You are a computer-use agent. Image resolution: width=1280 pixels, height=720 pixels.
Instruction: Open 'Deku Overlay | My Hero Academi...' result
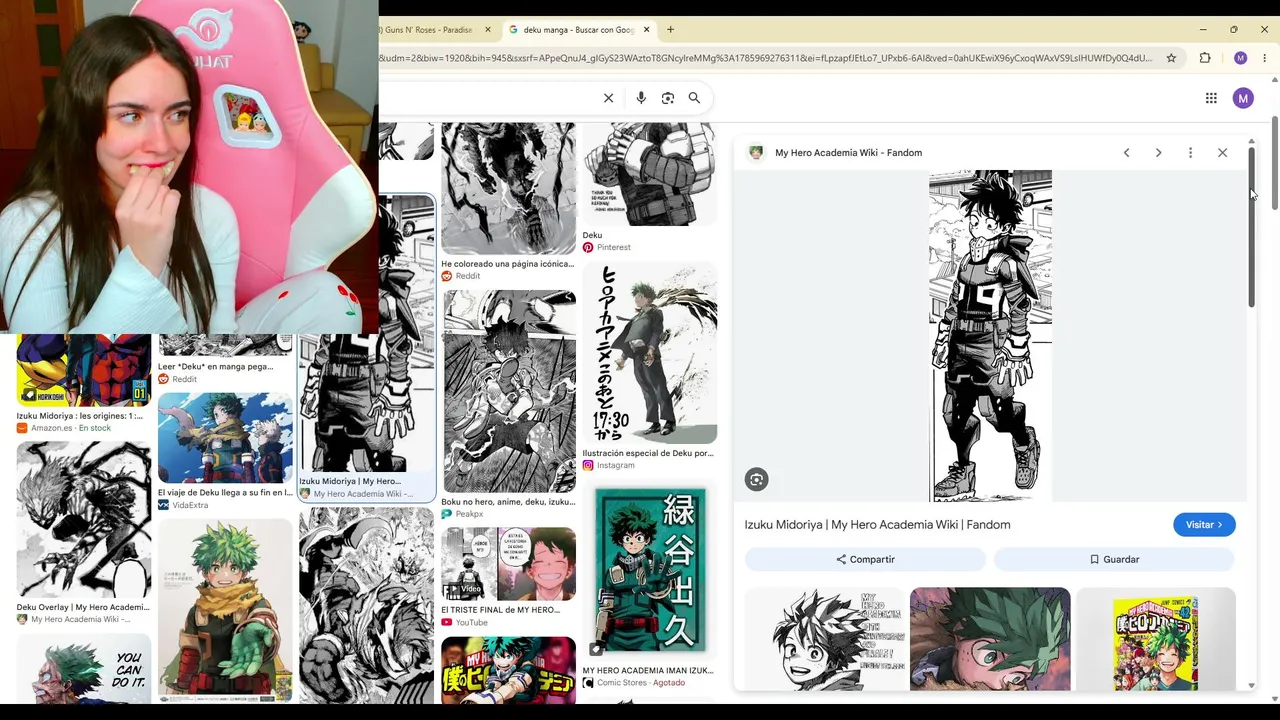point(83,607)
